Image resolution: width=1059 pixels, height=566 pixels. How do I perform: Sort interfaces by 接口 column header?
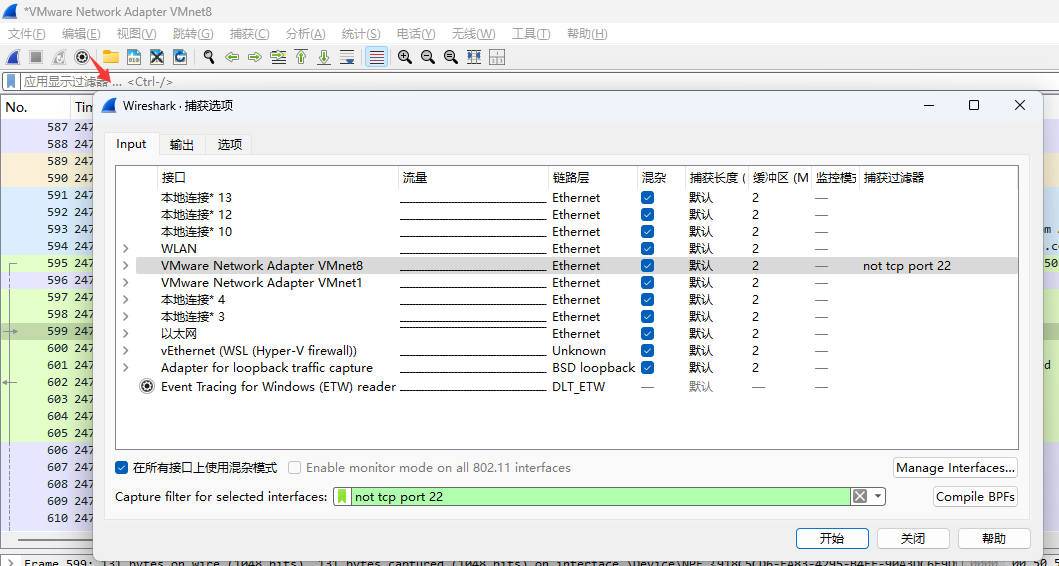[x=278, y=178]
